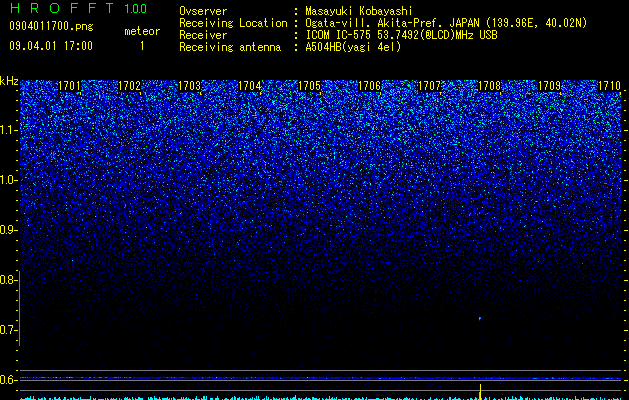
Task: Click the HROFFT 1.00 title text
Action: pos(78,8)
